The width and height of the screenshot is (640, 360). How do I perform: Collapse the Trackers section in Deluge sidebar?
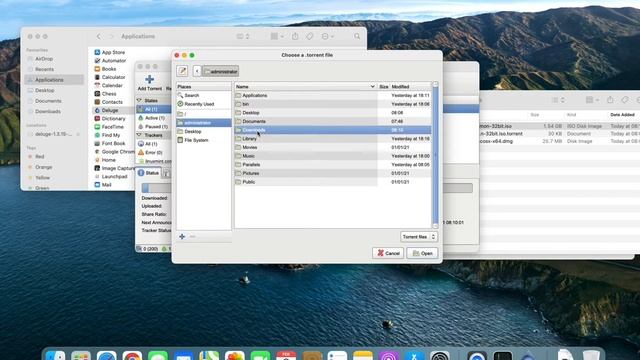[139, 135]
